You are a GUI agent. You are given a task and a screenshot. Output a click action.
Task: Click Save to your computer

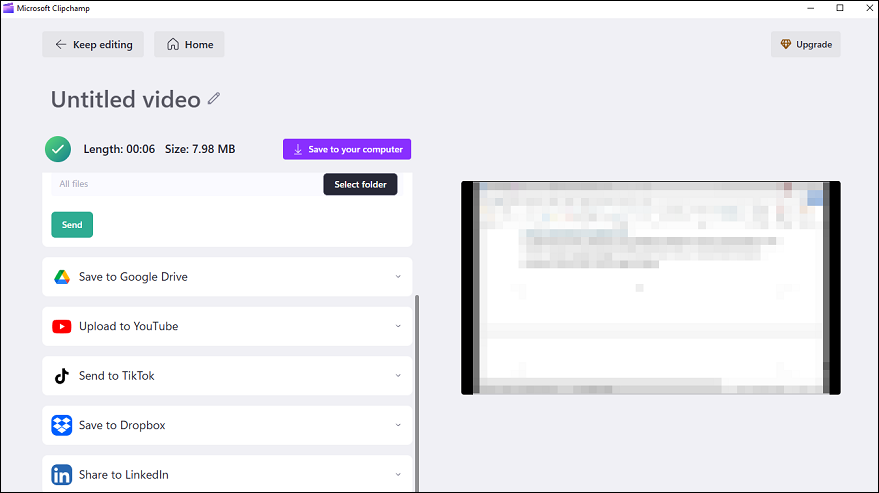pos(347,149)
